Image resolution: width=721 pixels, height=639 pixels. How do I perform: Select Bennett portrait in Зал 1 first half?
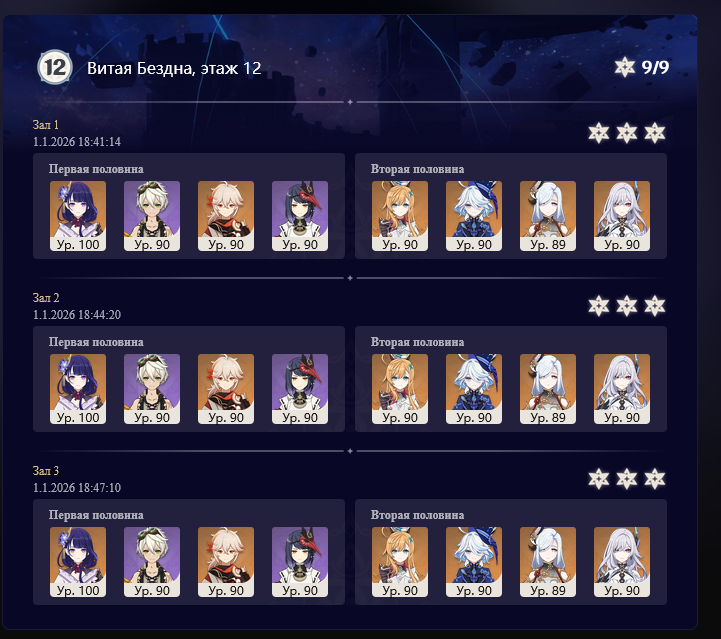pos(152,216)
